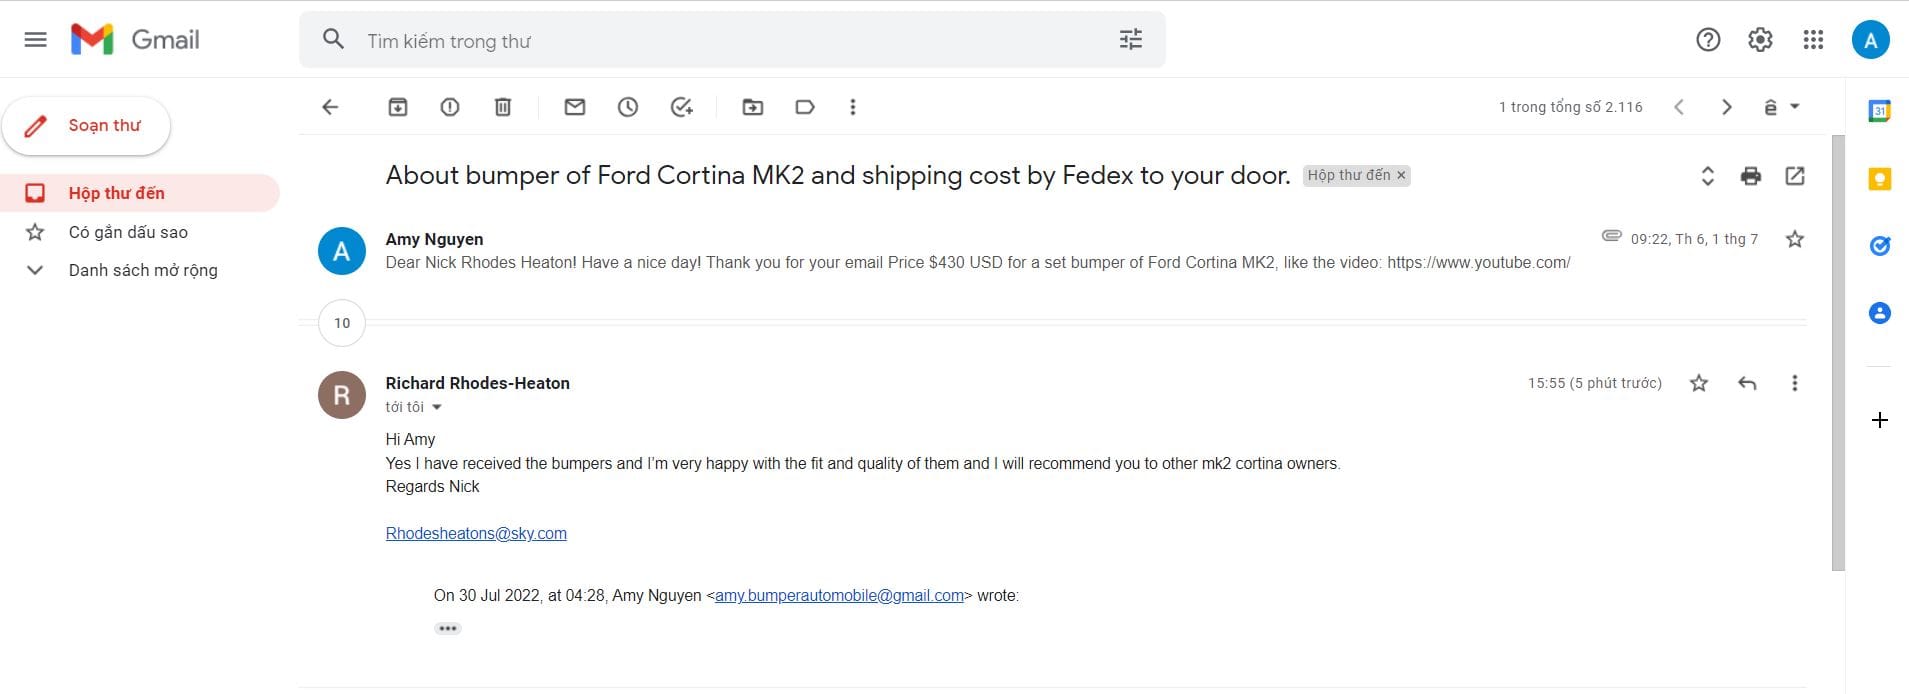
Task: Print all messages in conversation
Action: click(x=1751, y=176)
